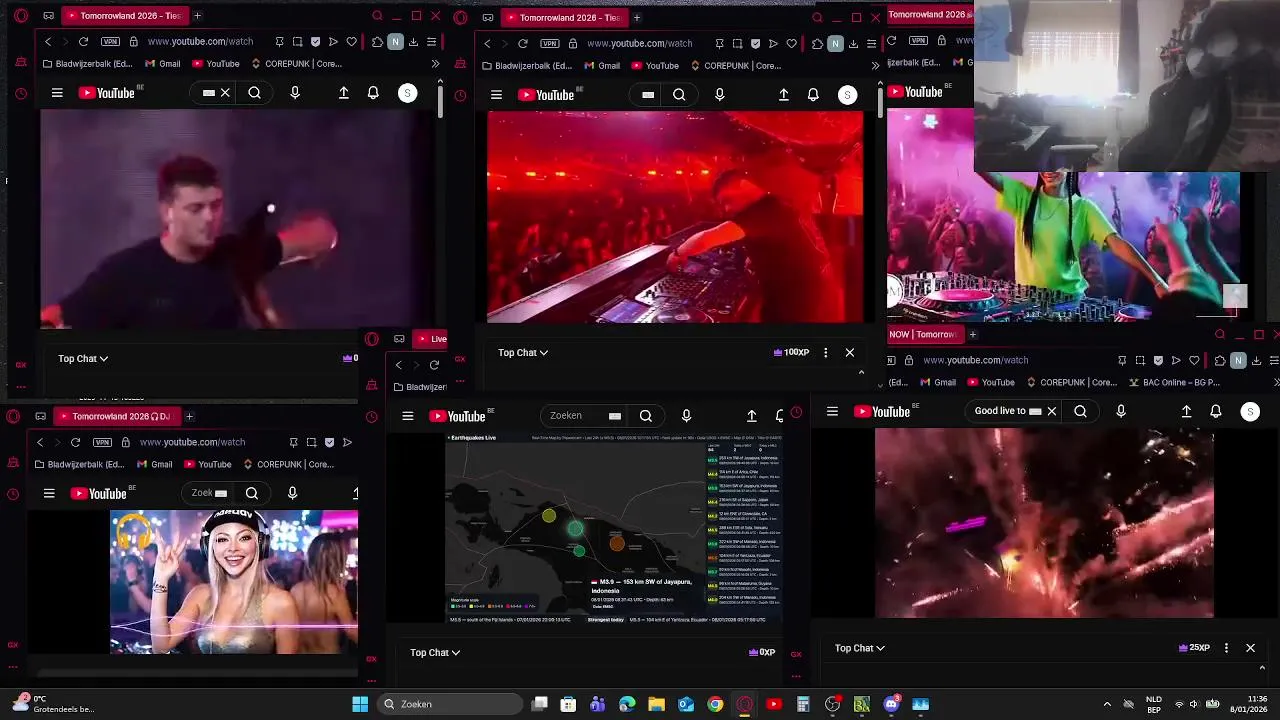Click the create upload icon in top-left window
The image size is (1280, 720).
coord(344,93)
